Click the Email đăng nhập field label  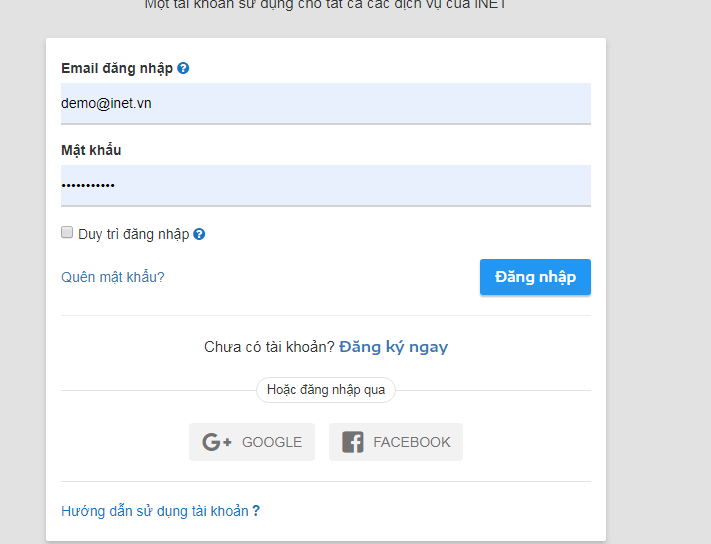[x=117, y=68]
